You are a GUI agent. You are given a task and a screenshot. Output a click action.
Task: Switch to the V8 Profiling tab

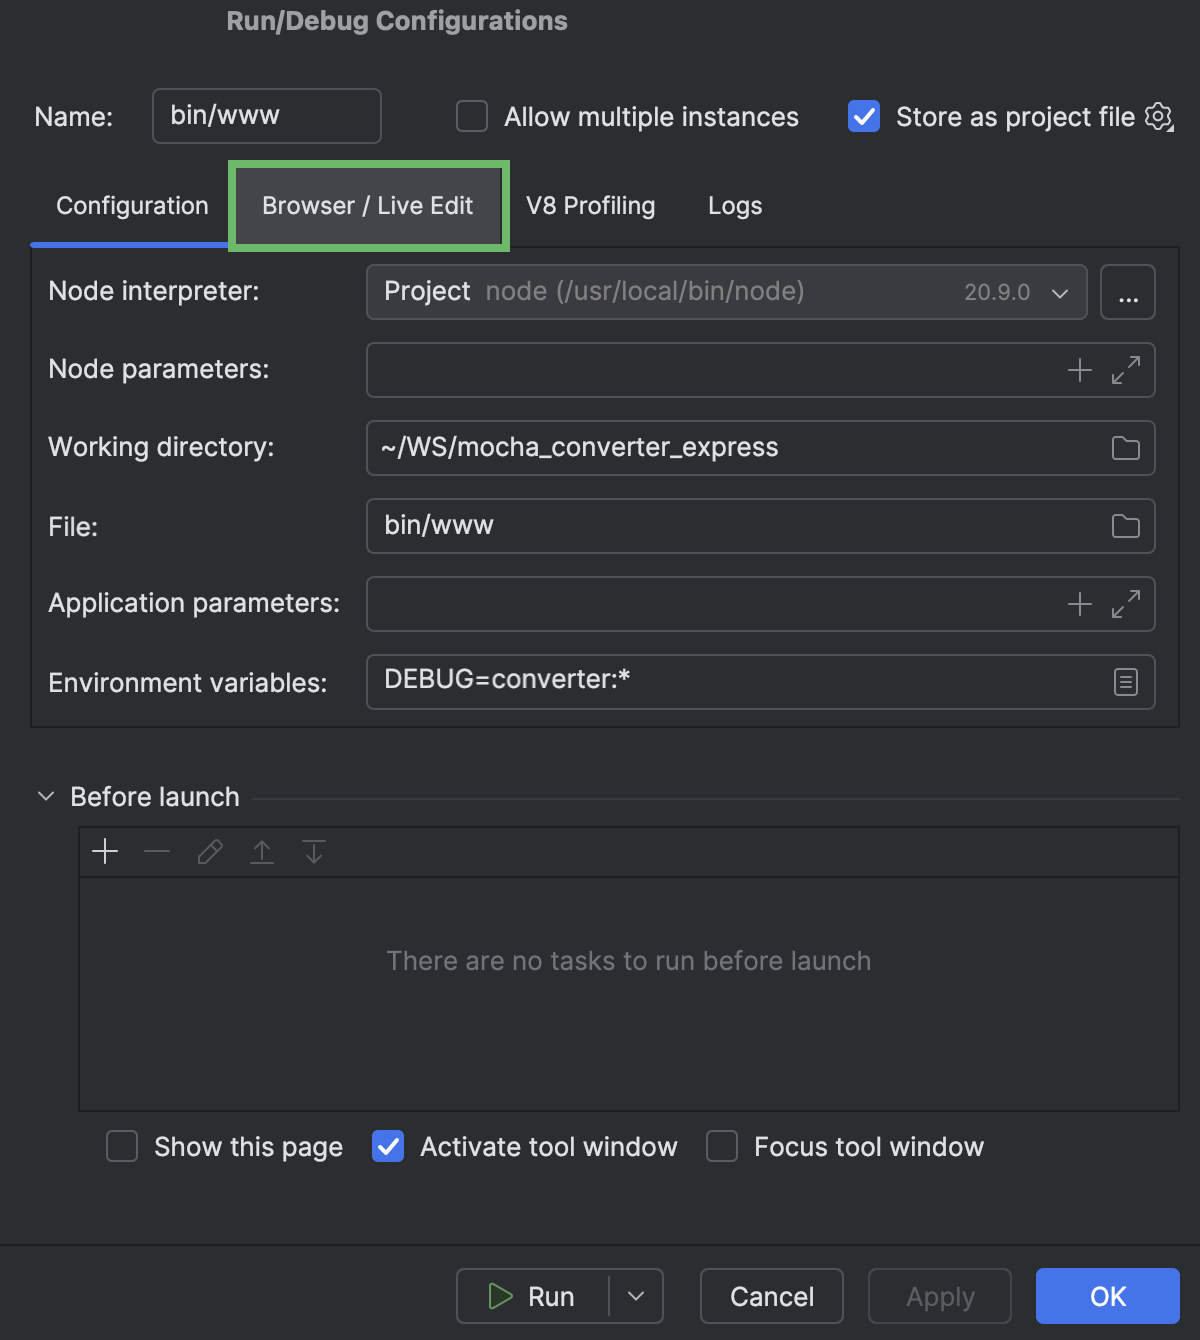(x=590, y=205)
